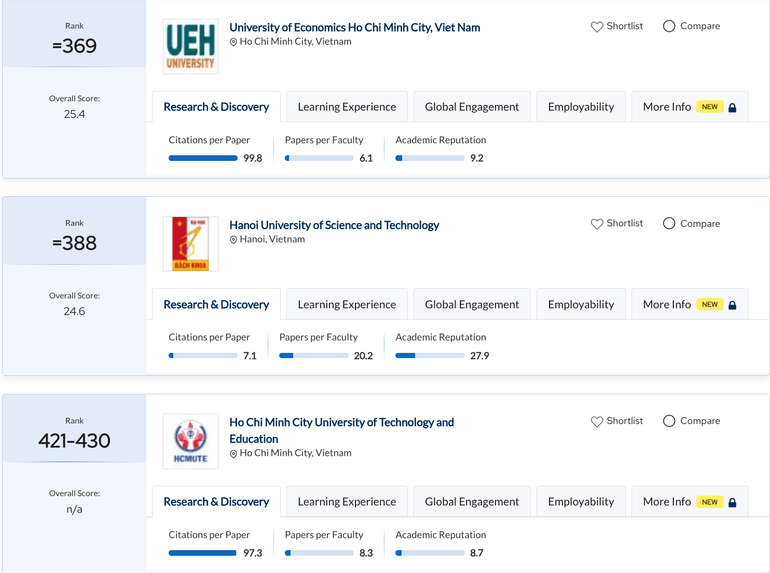This screenshot has width=770, height=573.
Task: Click location pin next to Hanoi, Vietnam
Action: (234, 240)
